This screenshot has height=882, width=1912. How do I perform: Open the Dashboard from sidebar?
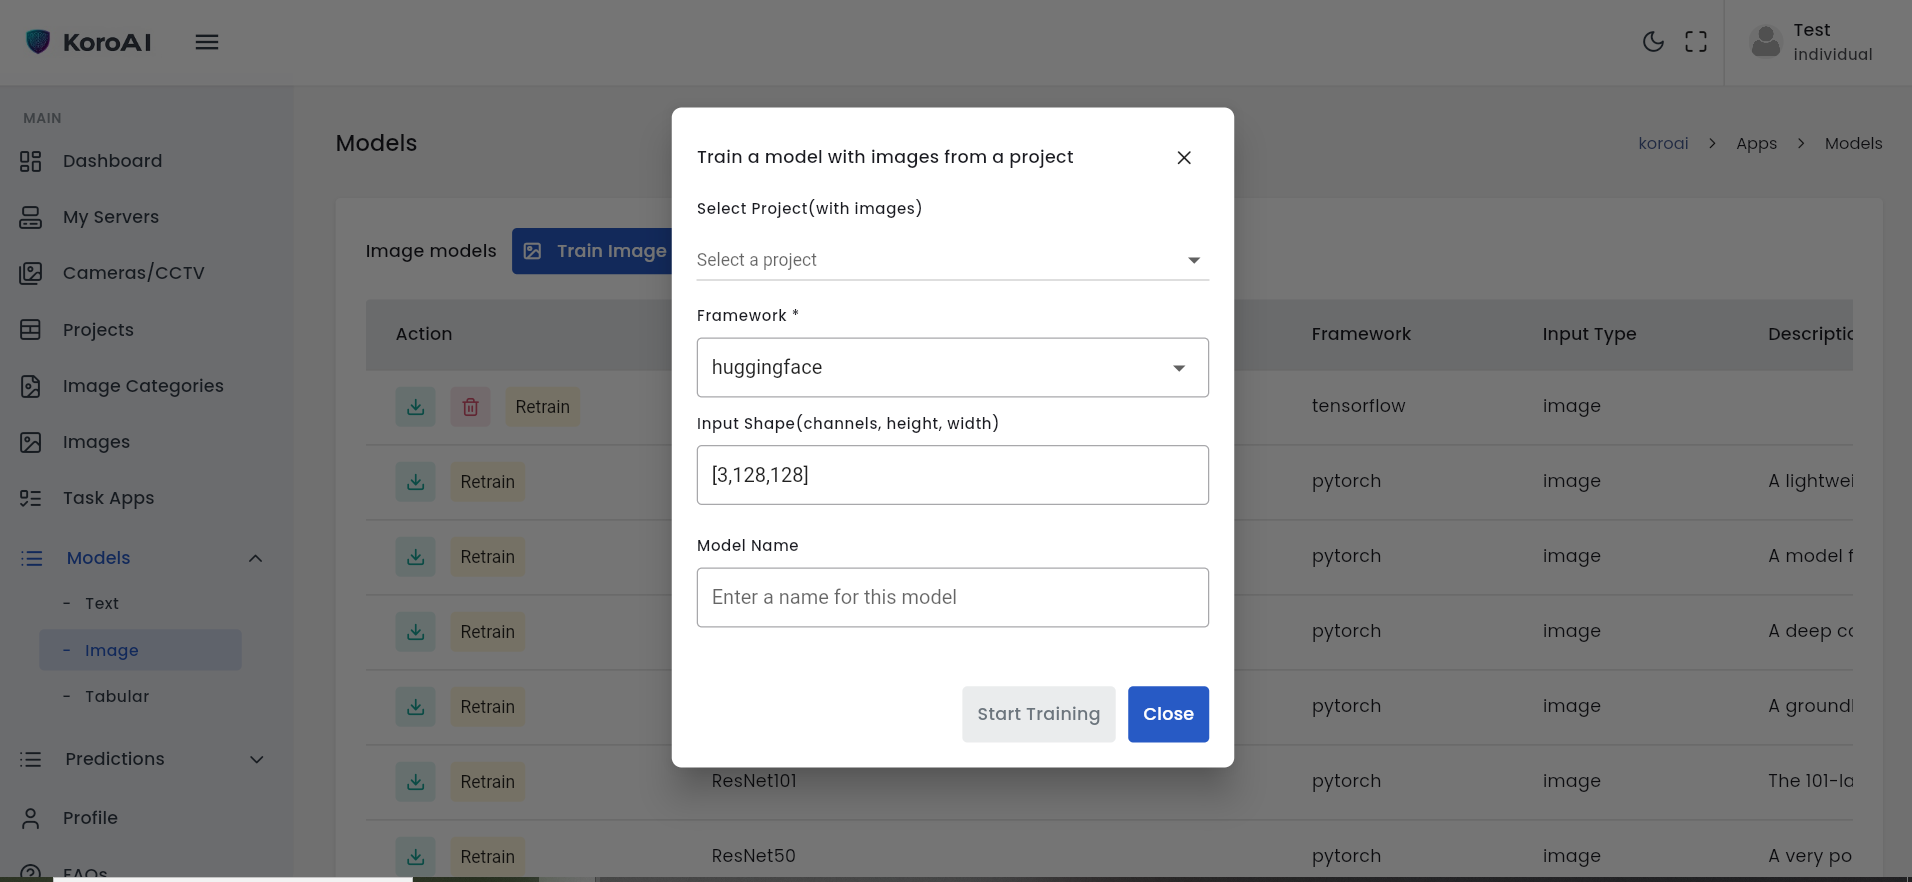click(x=112, y=161)
